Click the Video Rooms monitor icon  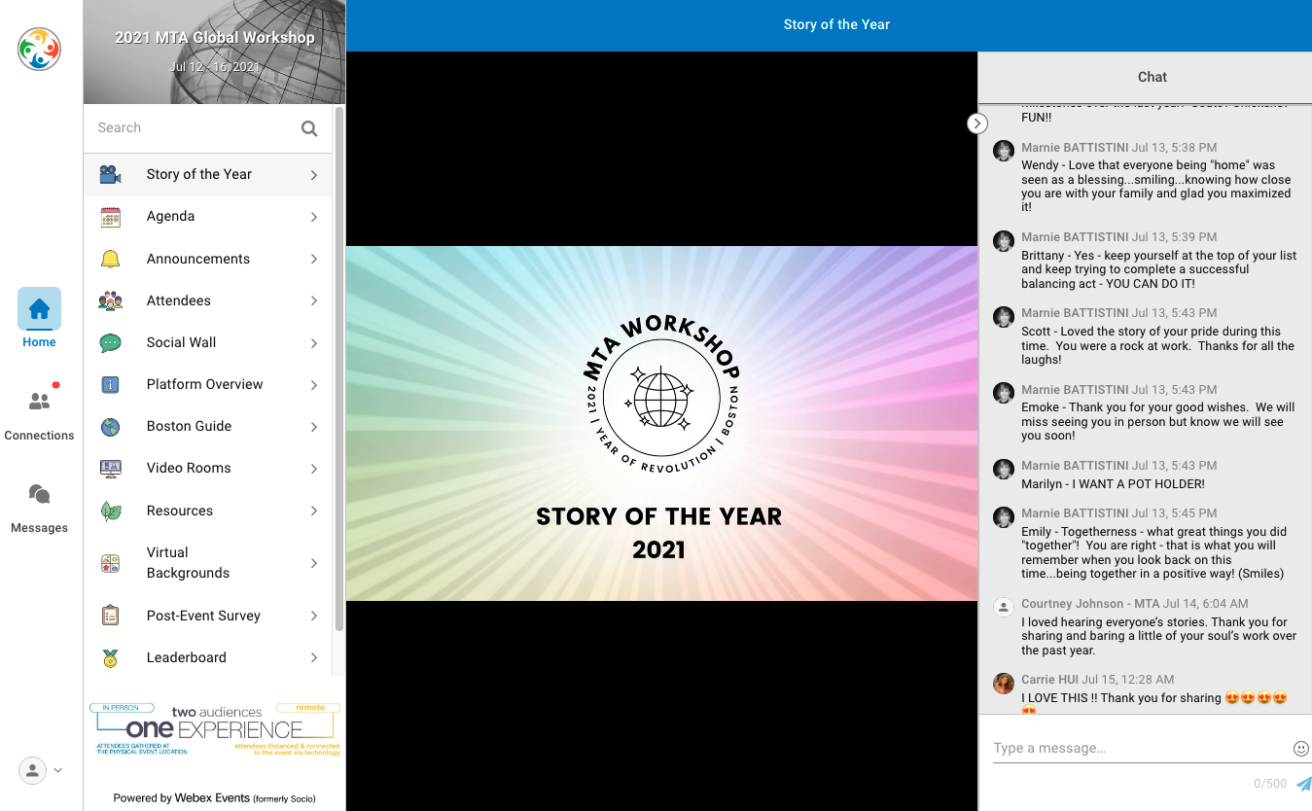(110, 468)
